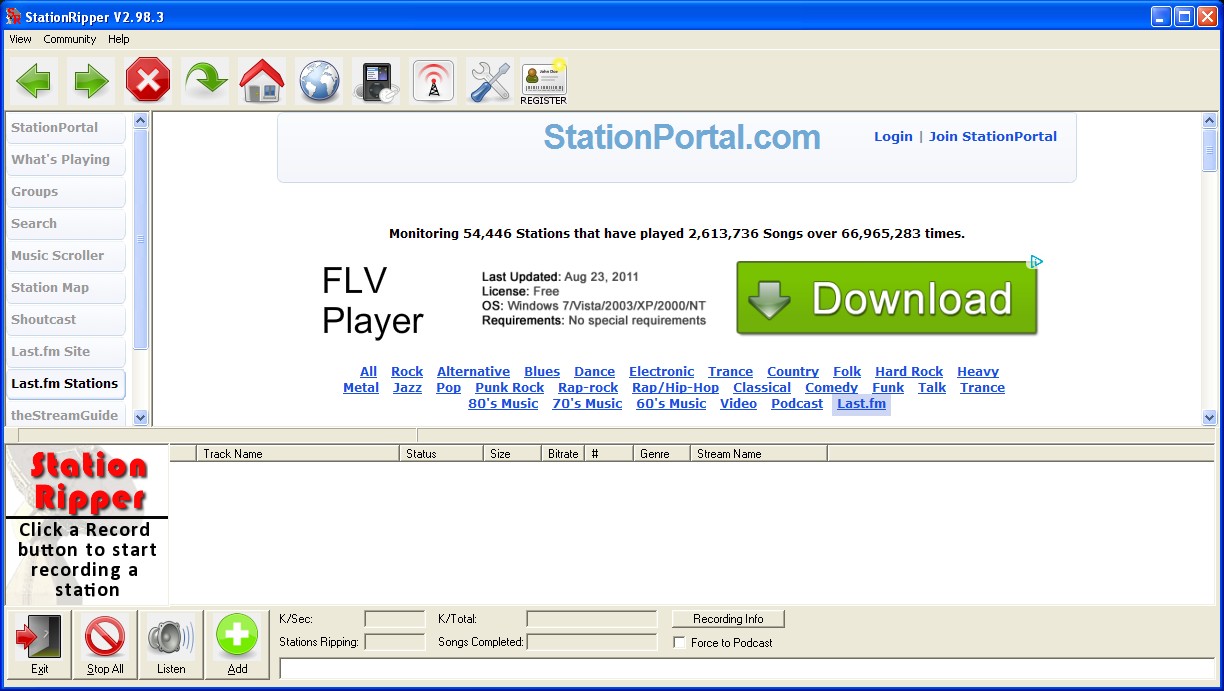This screenshot has width=1224, height=691.
Task: Open the Community menu
Action: point(70,39)
